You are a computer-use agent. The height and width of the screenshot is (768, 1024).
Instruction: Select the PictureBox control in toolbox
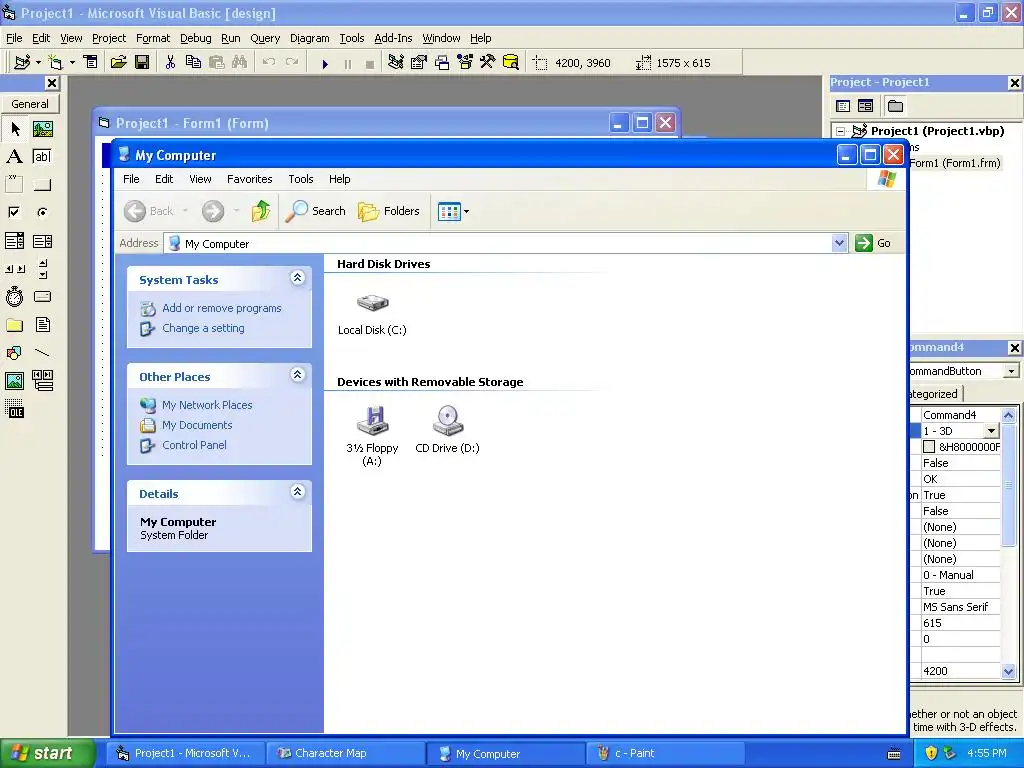pos(42,129)
